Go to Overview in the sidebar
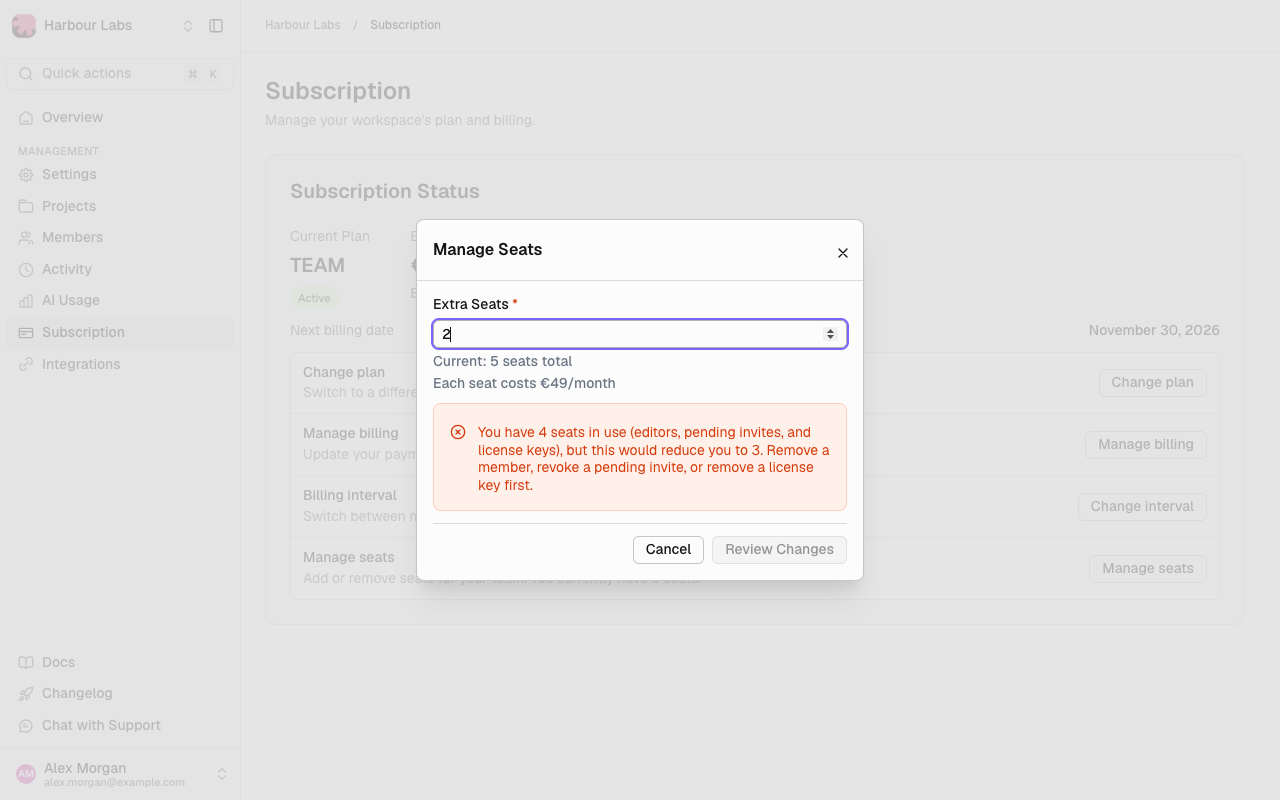This screenshot has width=1280, height=800. tap(120, 118)
